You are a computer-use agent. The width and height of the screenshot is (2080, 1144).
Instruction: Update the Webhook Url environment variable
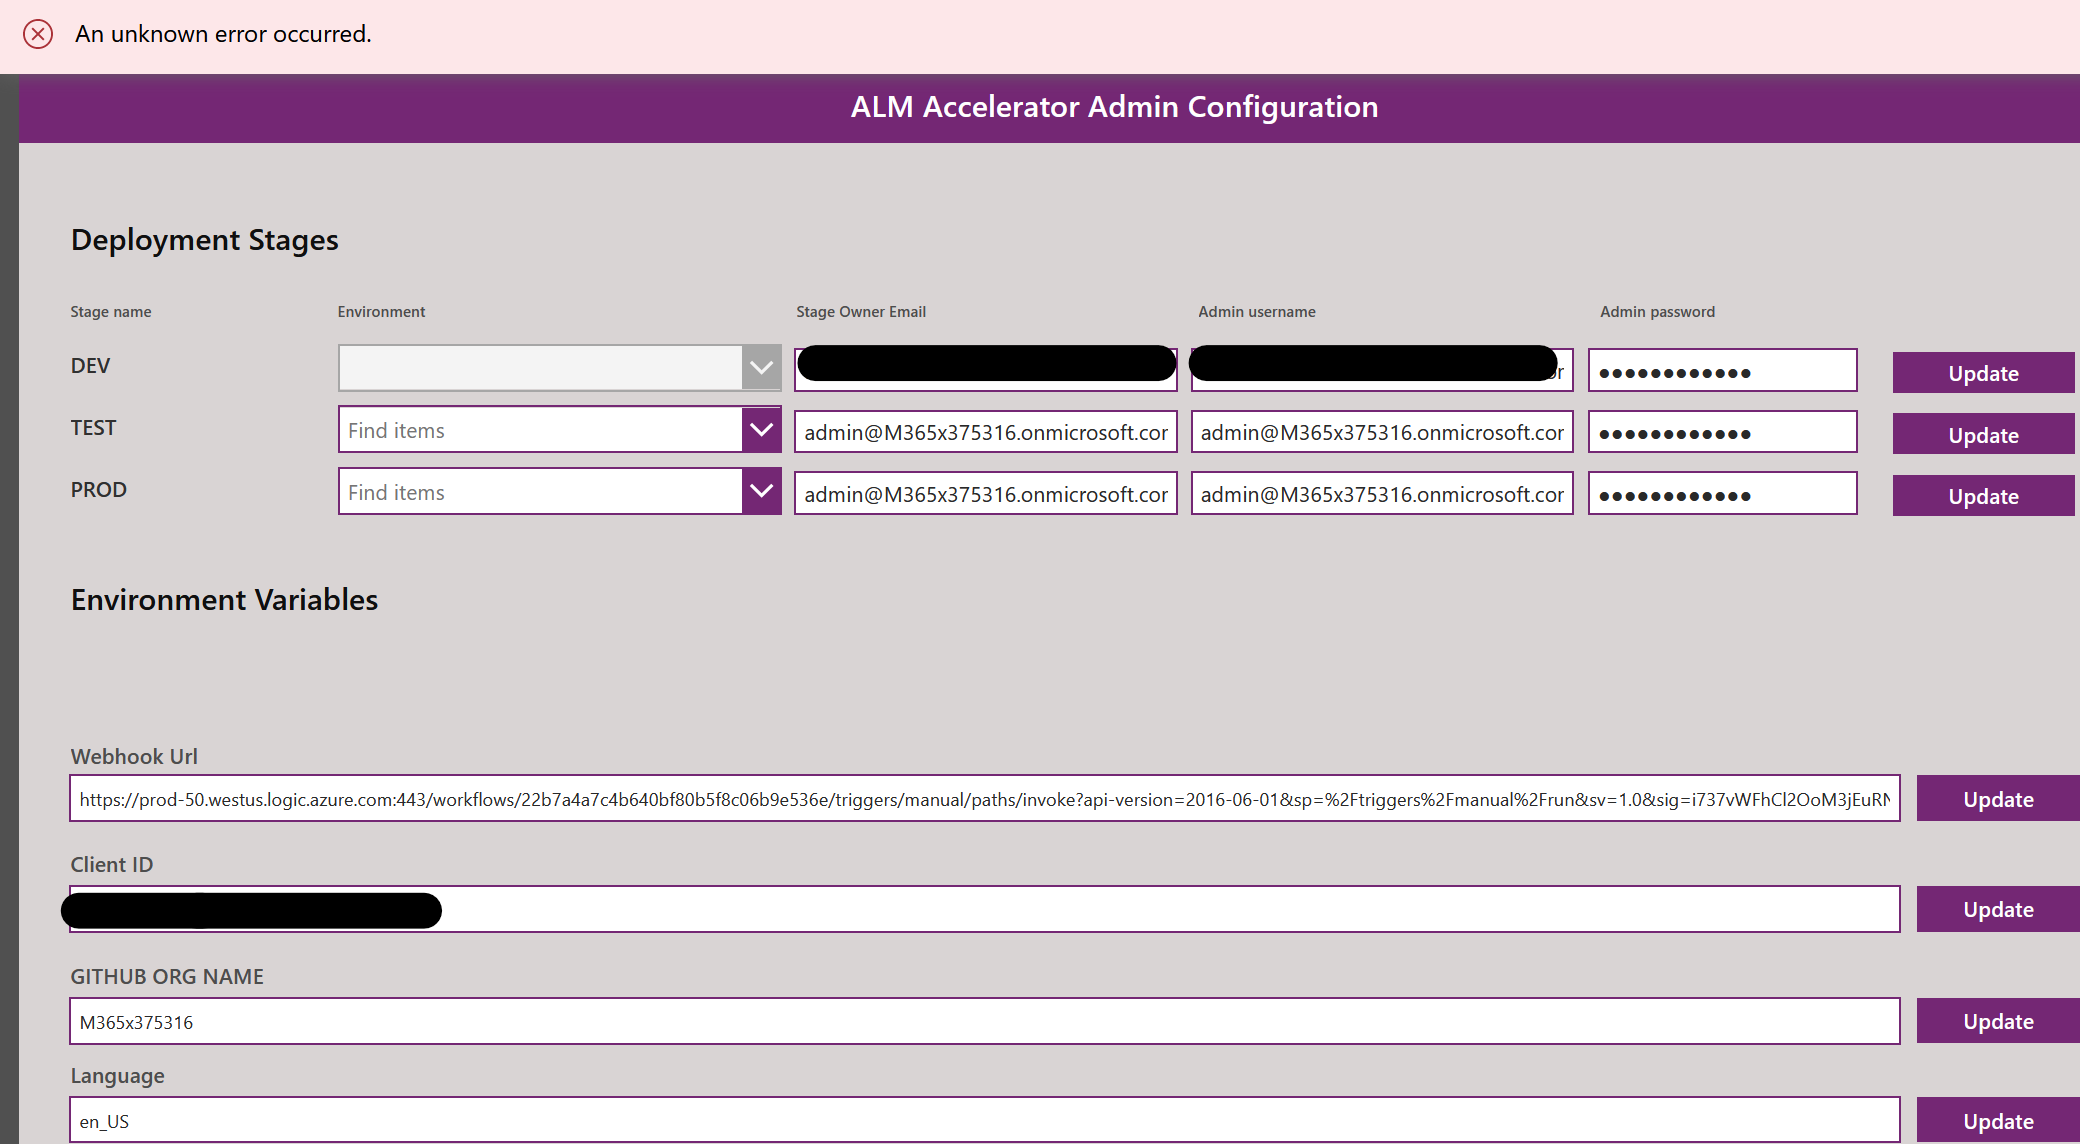click(1996, 798)
